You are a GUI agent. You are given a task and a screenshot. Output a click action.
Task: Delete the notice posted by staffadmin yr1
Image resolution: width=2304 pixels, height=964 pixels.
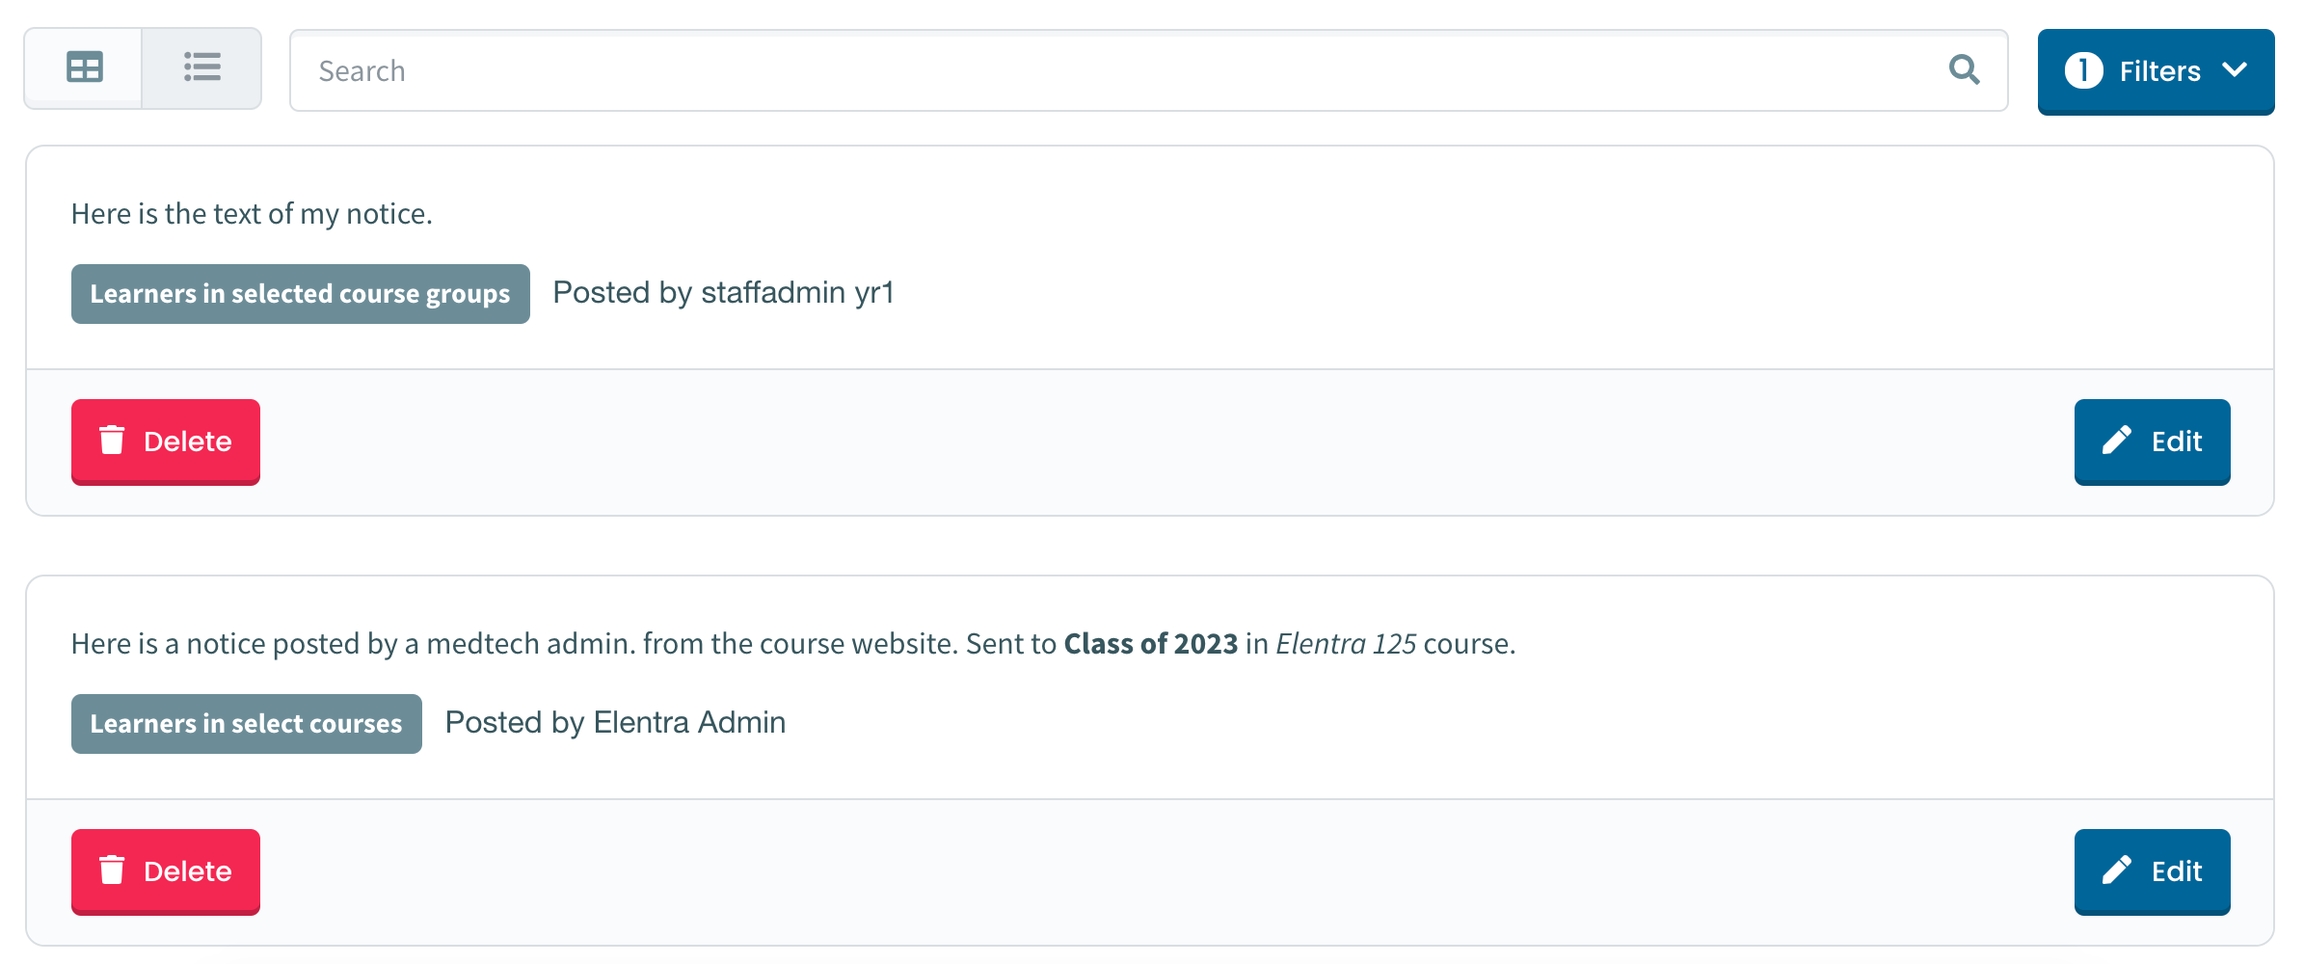click(x=166, y=441)
